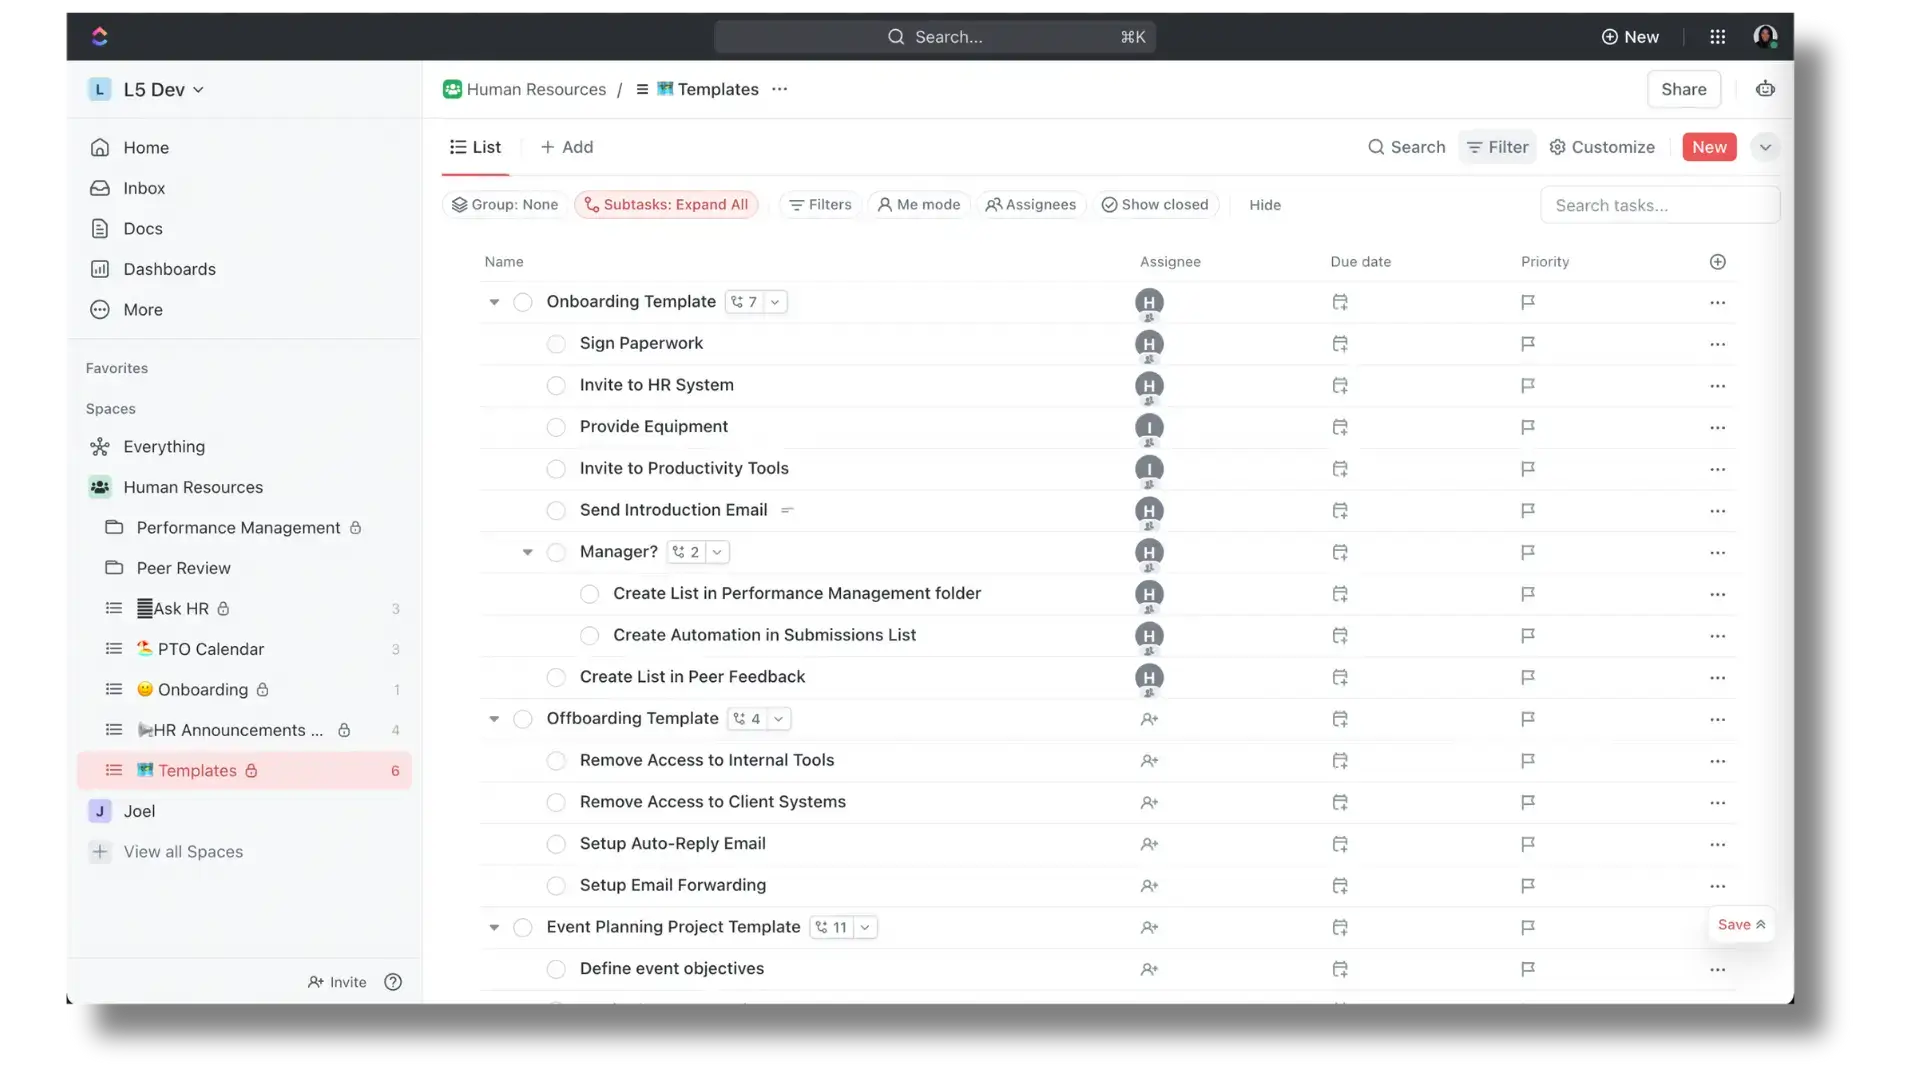
Task: Click the add column plus icon
Action: click(1717, 262)
